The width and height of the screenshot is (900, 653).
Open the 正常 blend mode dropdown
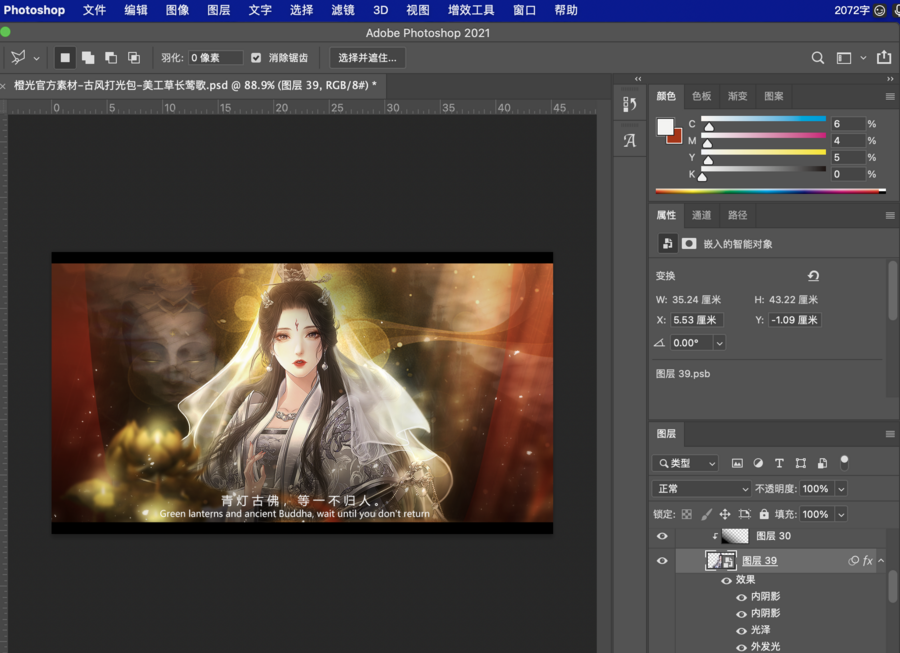click(701, 489)
